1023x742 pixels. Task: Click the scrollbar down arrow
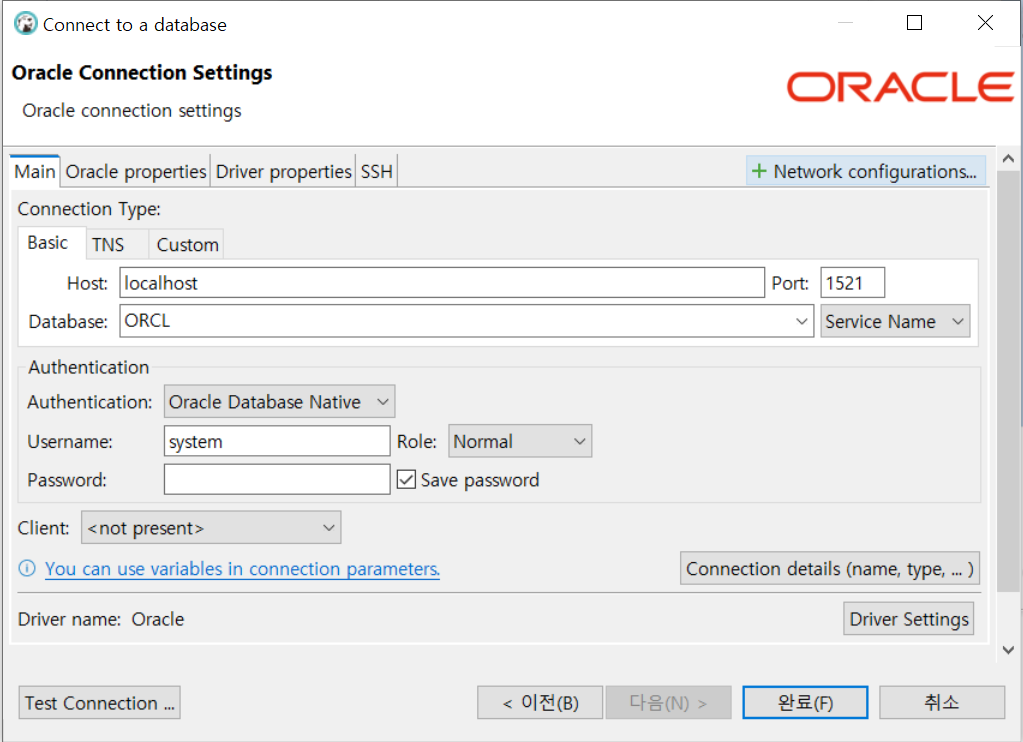[x=1008, y=650]
